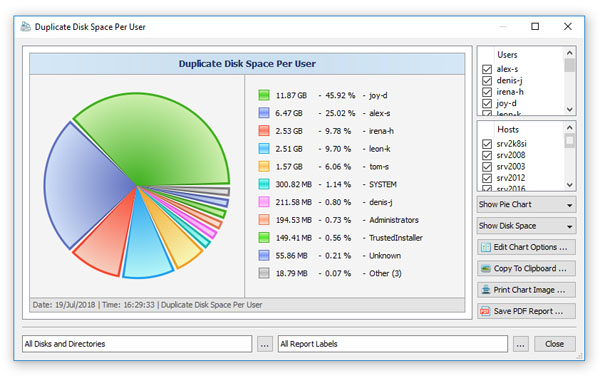
Task: Click the teal SYSTEM legend swatch
Action: pyautogui.click(x=264, y=184)
